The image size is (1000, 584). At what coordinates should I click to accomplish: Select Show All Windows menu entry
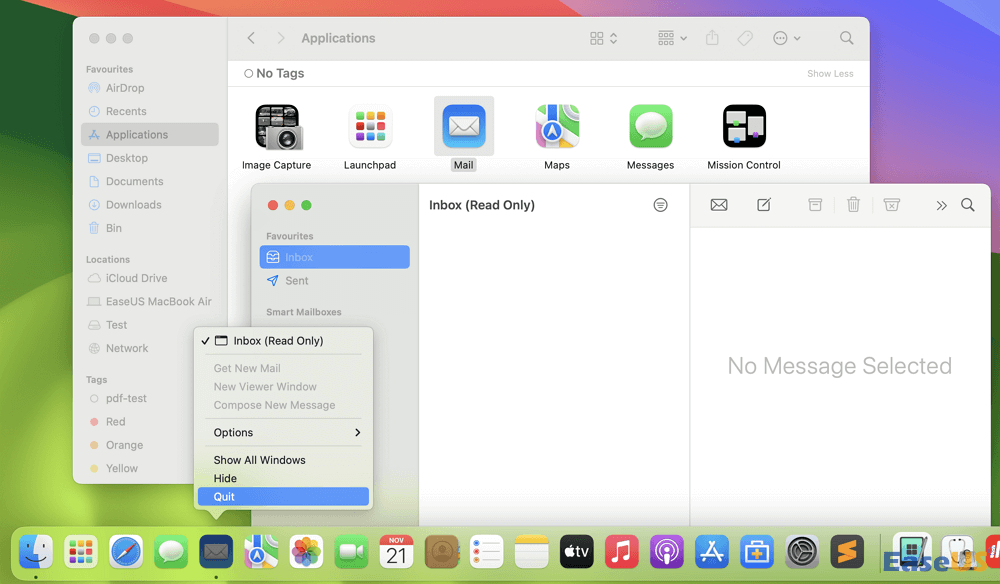tap(259, 460)
